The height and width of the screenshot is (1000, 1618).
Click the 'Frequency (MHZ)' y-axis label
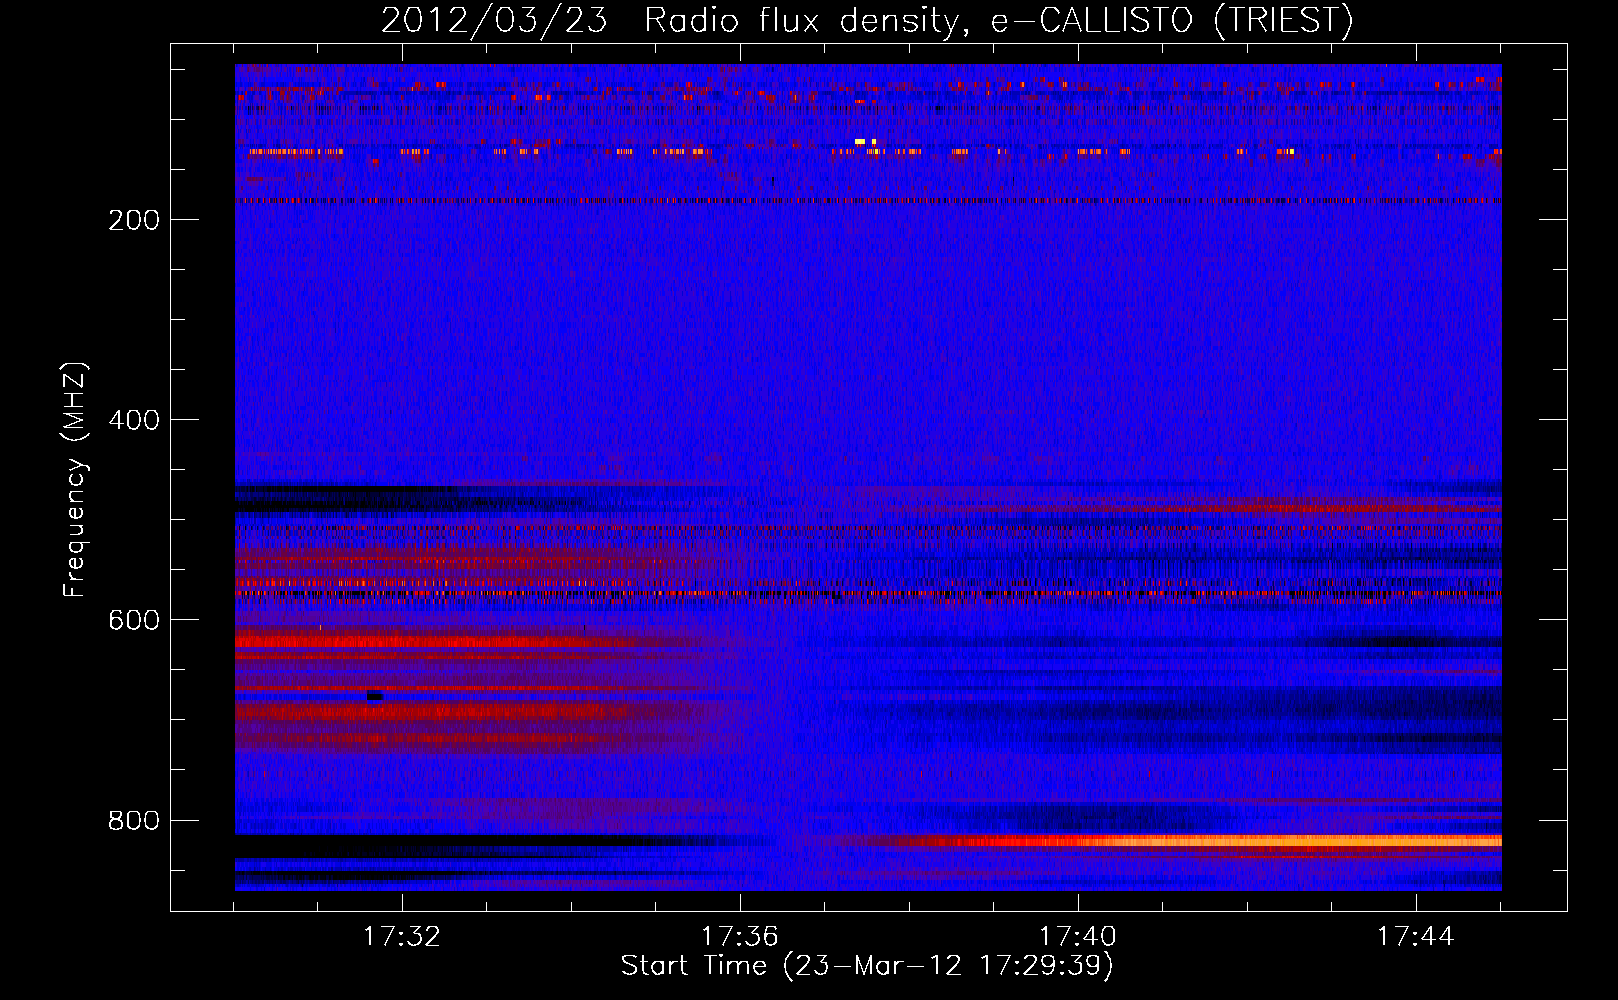click(x=75, y=480)
